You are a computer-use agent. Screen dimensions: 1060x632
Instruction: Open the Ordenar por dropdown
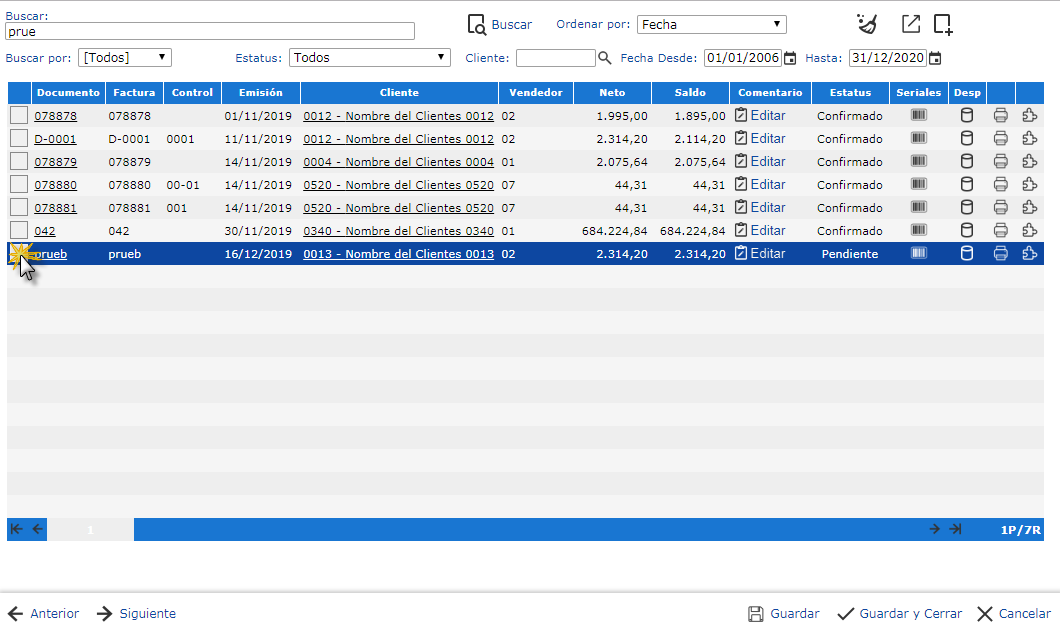[x=711, y=25]
